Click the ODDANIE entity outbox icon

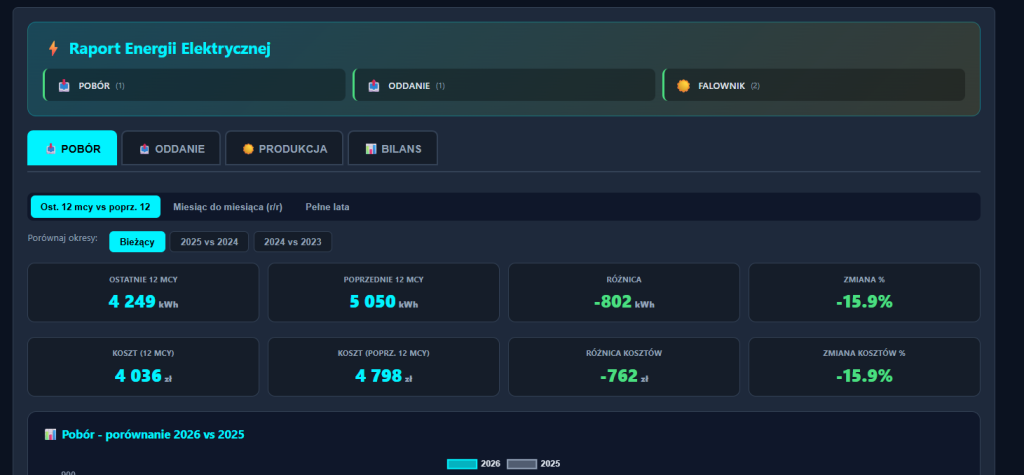tap(374, 86)
